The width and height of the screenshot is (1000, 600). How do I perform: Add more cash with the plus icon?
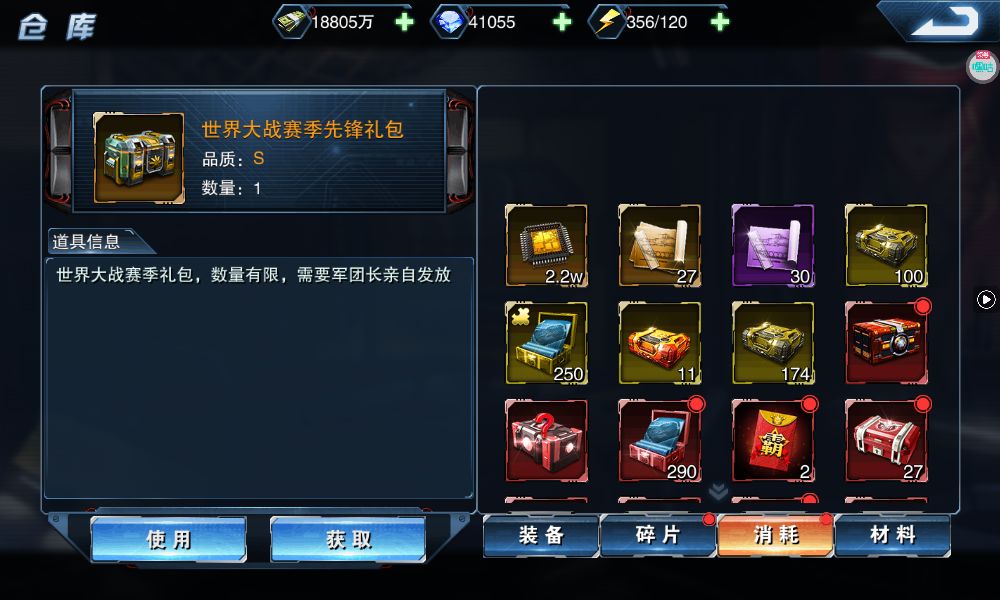coord(404,22)
